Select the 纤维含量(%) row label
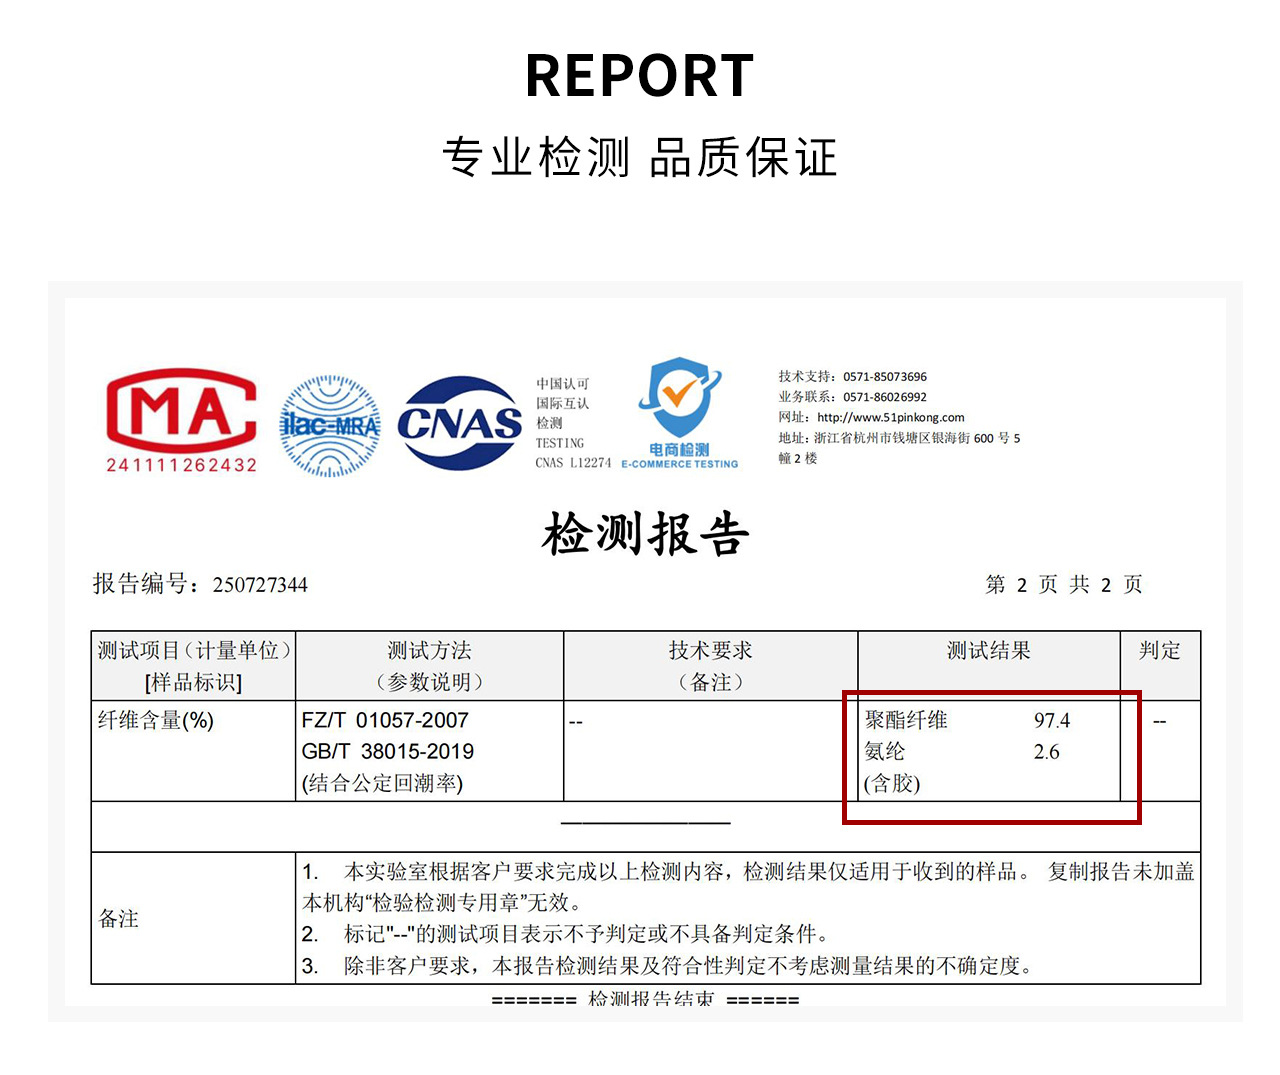This screenshot has width=1280, height=1075. pos(156,721)
